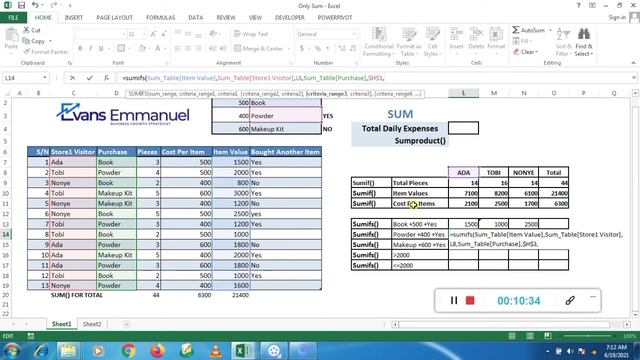Switch to POWERPIVOT tab
Screen dimensions: 640x360
(x=335, y=18)
